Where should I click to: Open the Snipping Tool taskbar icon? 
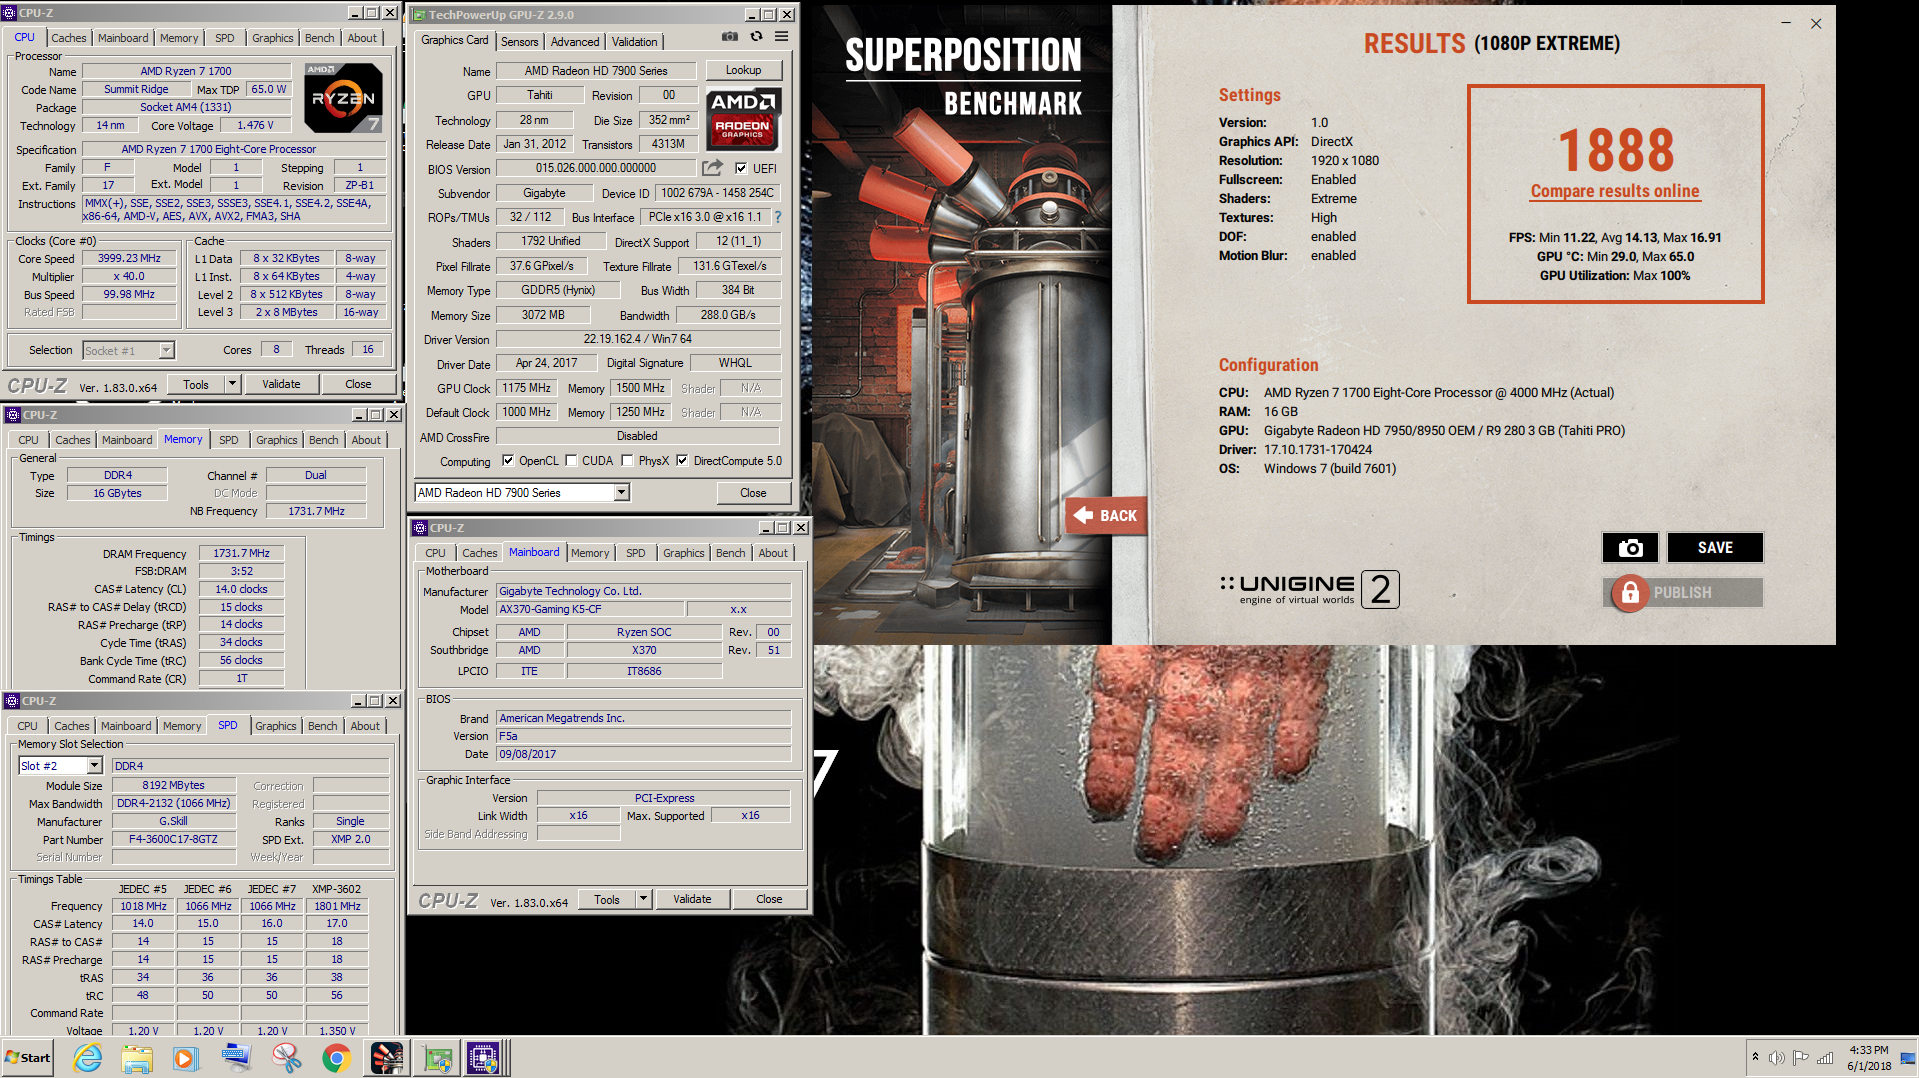(287, 1057)
